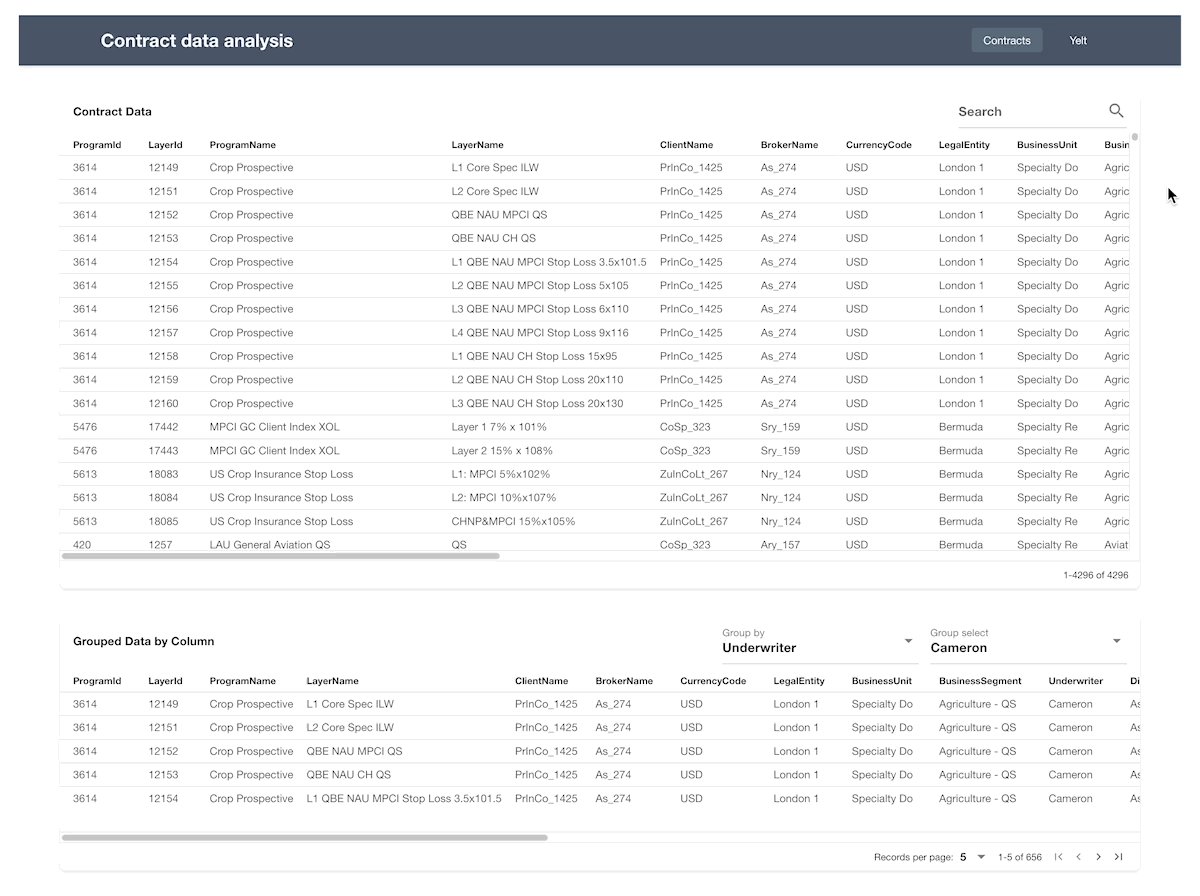Go to first page of grouped data
Screen dimensions: 1200x896
(1059, 857)
